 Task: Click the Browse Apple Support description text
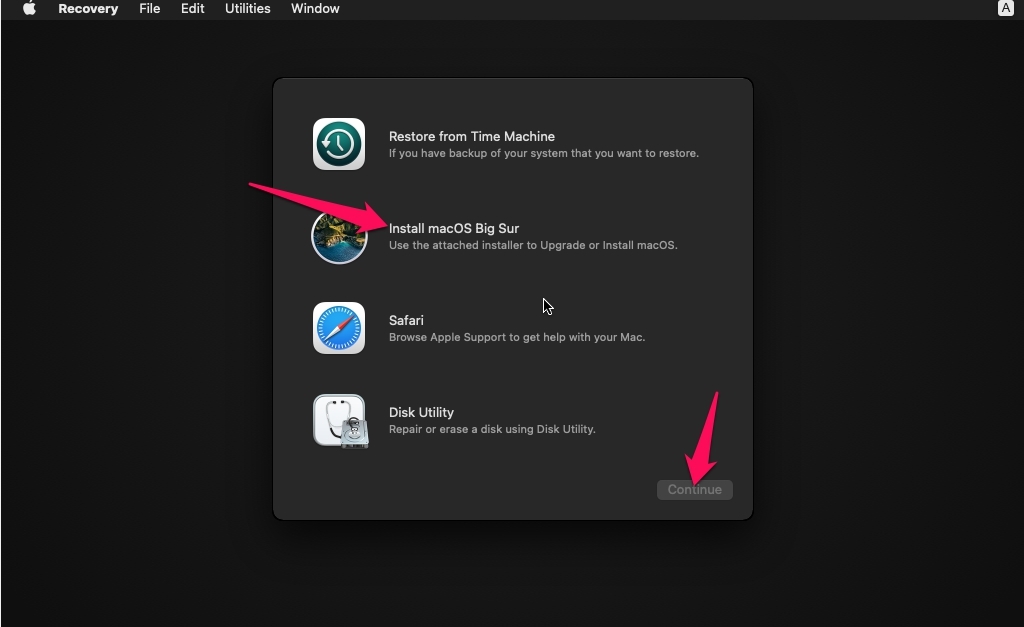(516, 337)
